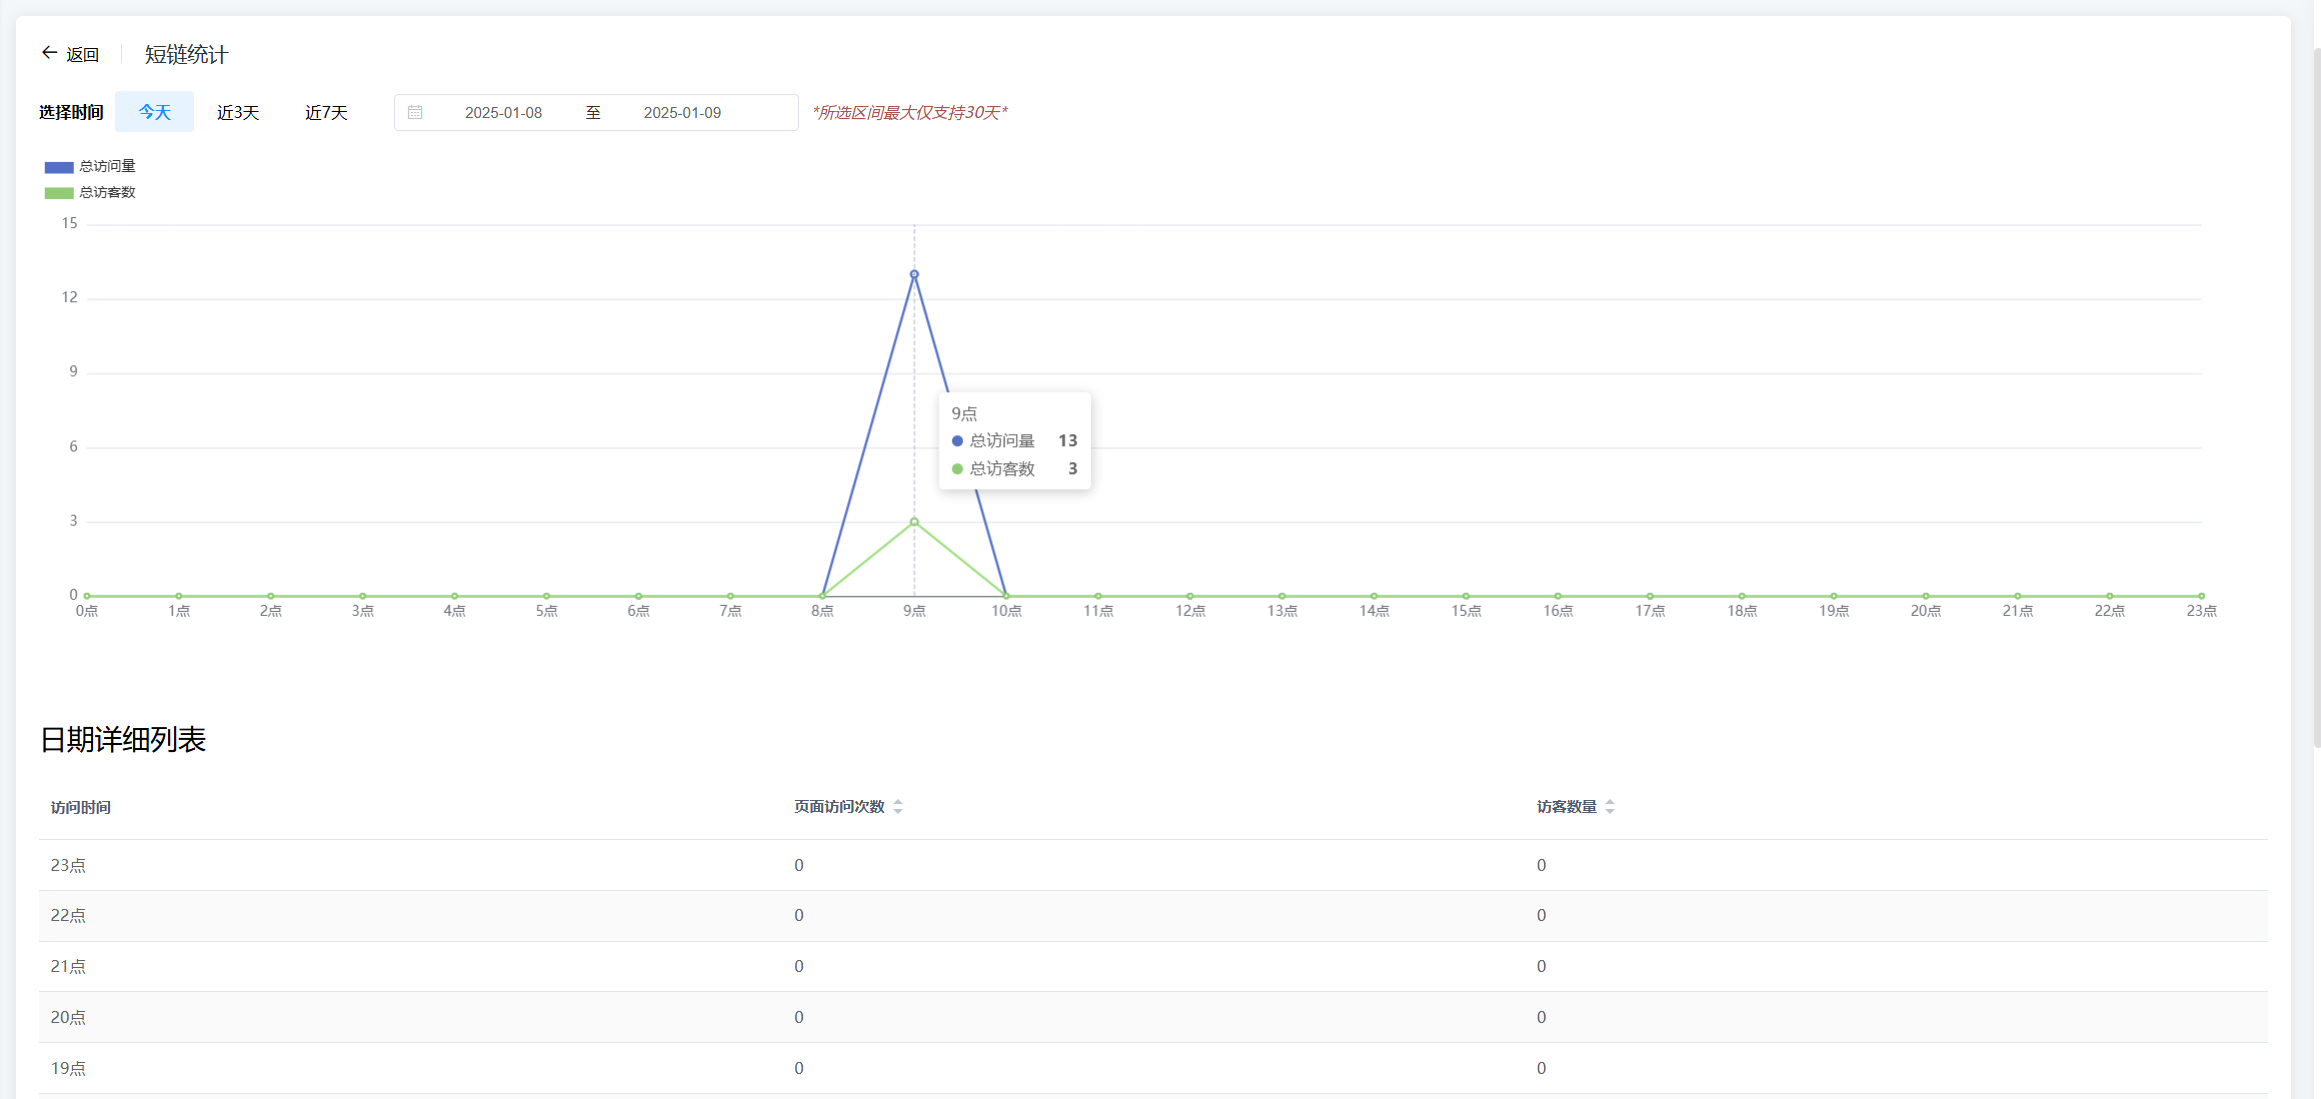This screenshot has height=1099, width=2321.
Task: Open end date field 2025-01-09
Action: (x=682, y=113)
